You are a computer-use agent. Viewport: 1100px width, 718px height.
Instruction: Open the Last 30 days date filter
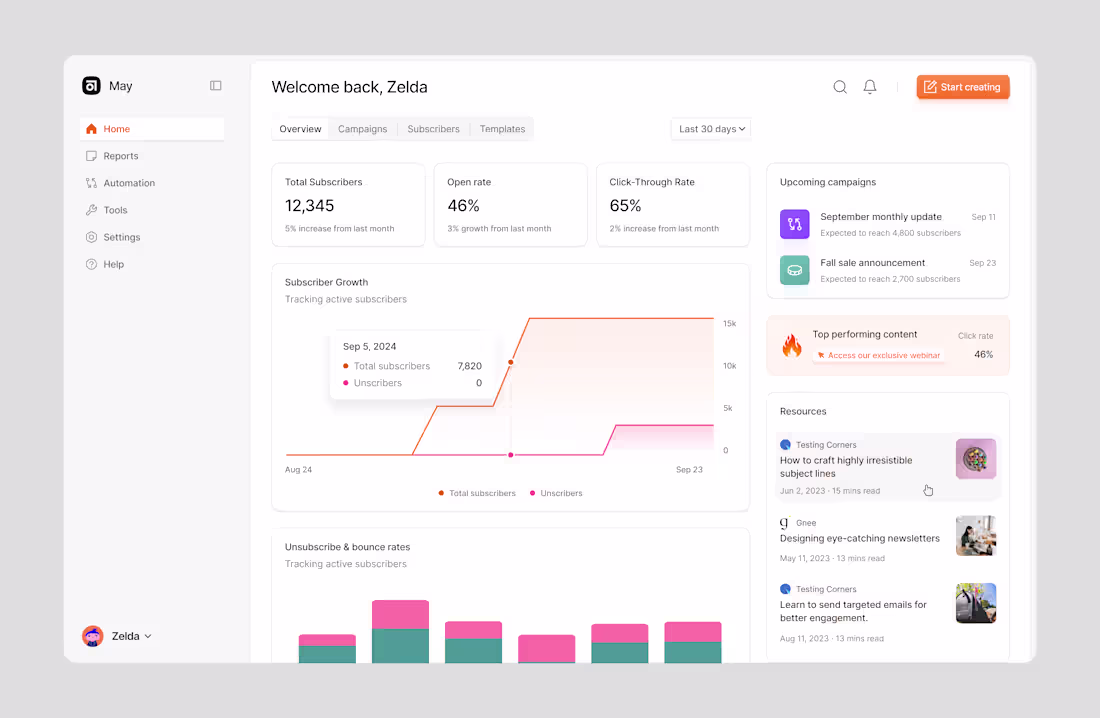[x=710, y=128]
